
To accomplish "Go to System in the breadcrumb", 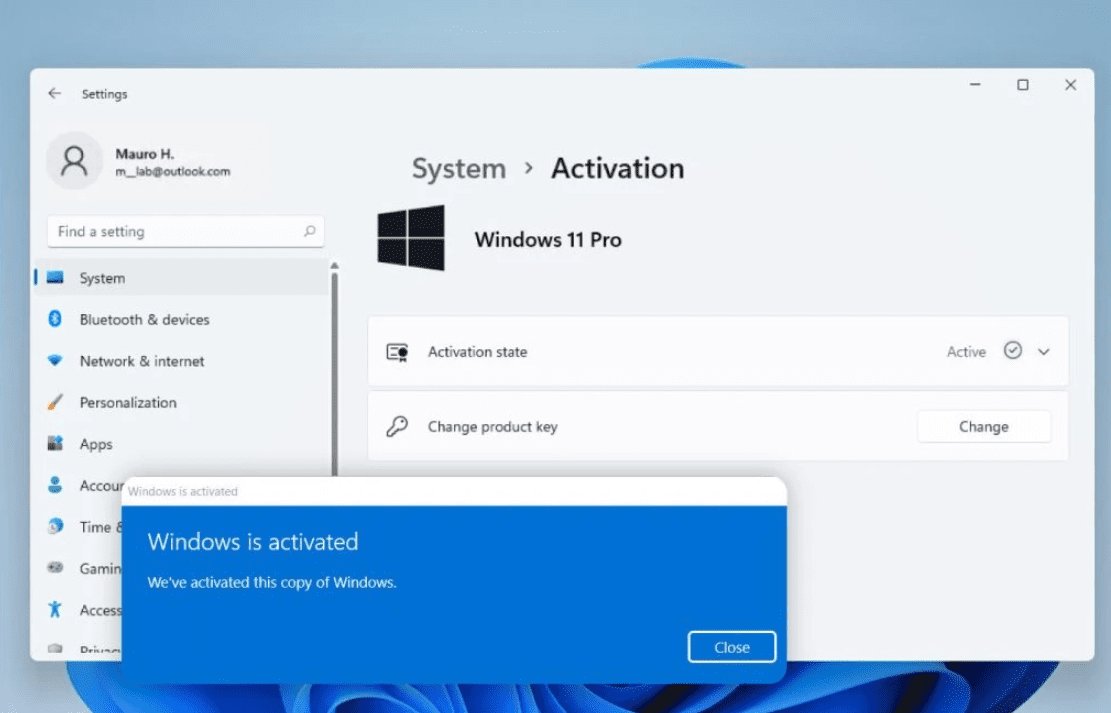I will [x=458, y=169].
